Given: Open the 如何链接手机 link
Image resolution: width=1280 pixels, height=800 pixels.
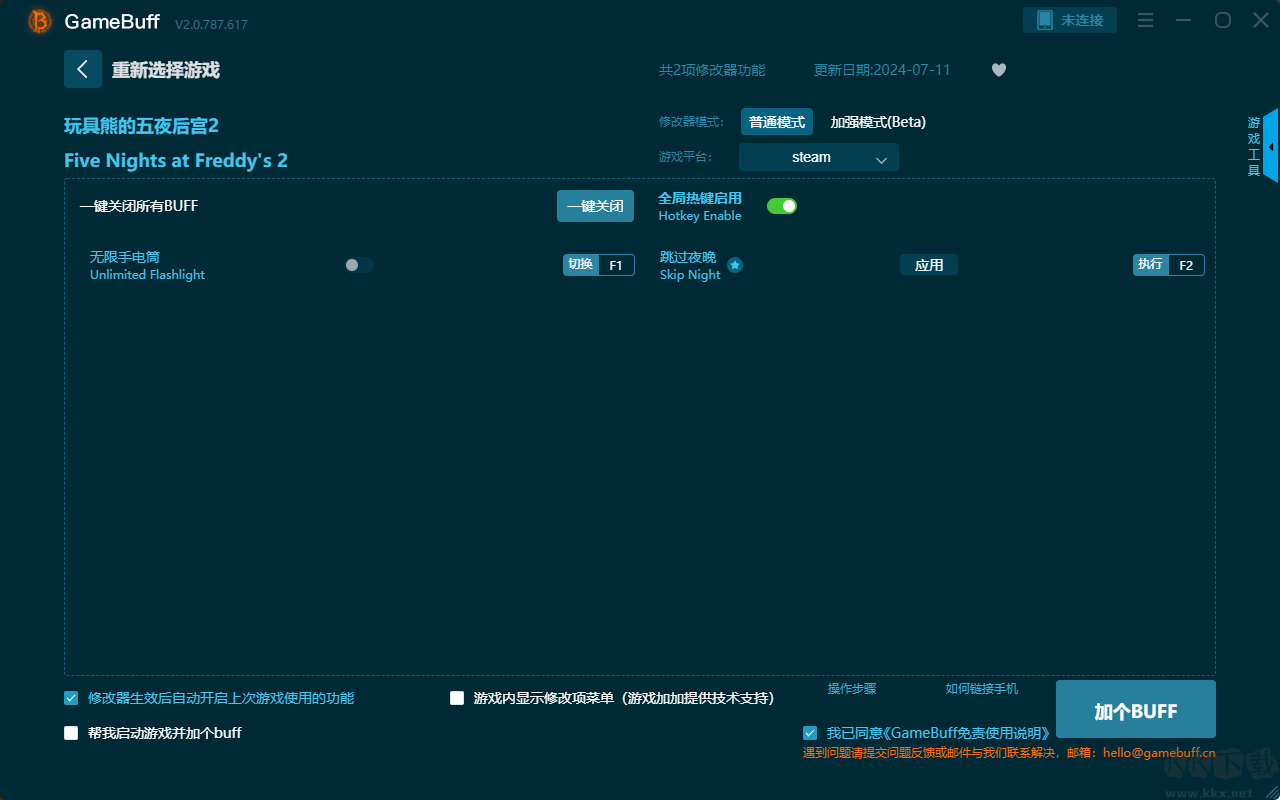Looking at the screenshot, I should (x=982, y=689).
